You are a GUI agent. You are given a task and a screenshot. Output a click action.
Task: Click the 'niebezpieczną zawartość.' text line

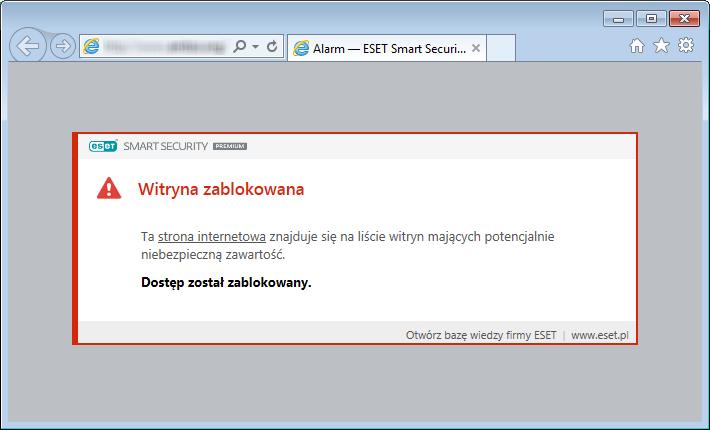(x=213, y=255)
